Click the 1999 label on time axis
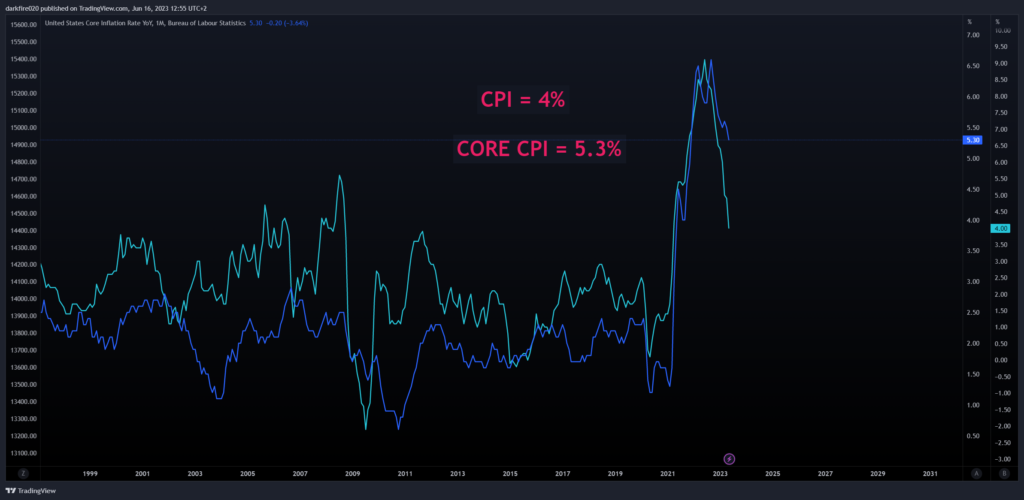This screenshot has height=500, width=1024. click(x=90, y=473)
